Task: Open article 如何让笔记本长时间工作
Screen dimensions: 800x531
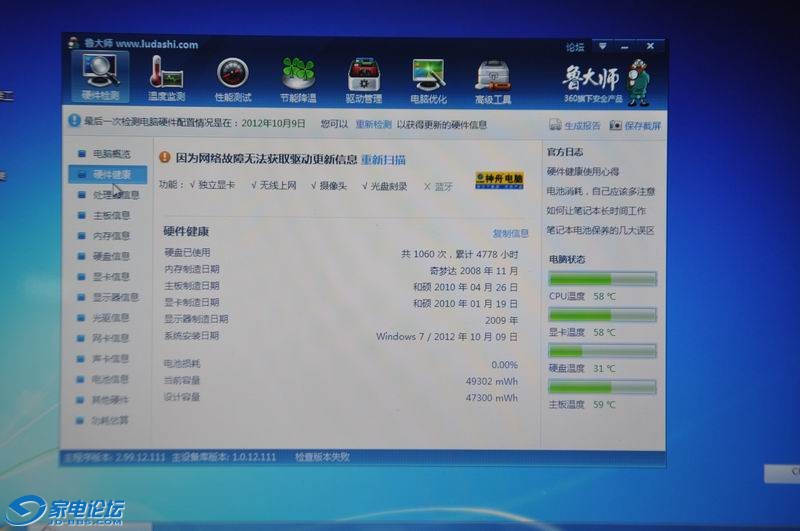Action: [596, 211]
